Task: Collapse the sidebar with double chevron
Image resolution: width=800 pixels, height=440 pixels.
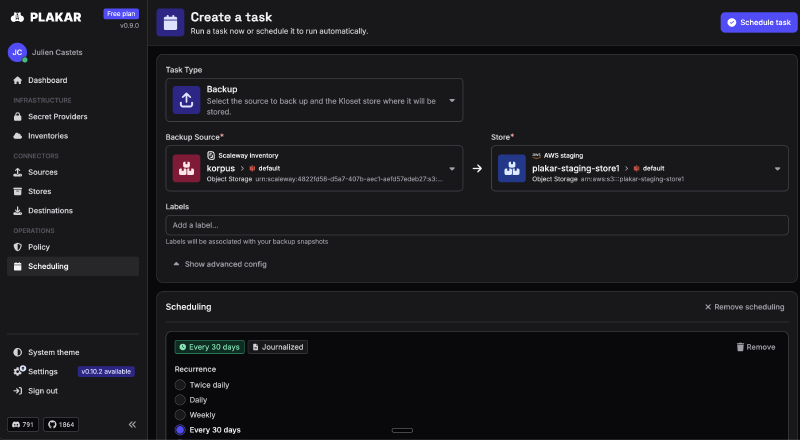Action: [132, 424]
